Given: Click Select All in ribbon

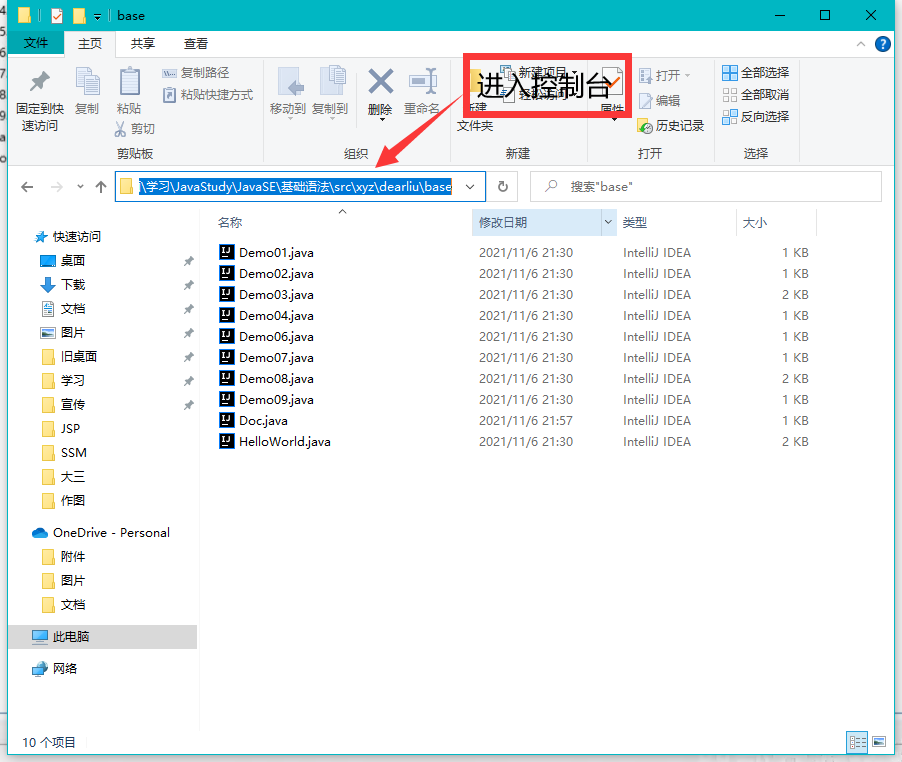Looking at the screenshot, I should pos(755,73).
